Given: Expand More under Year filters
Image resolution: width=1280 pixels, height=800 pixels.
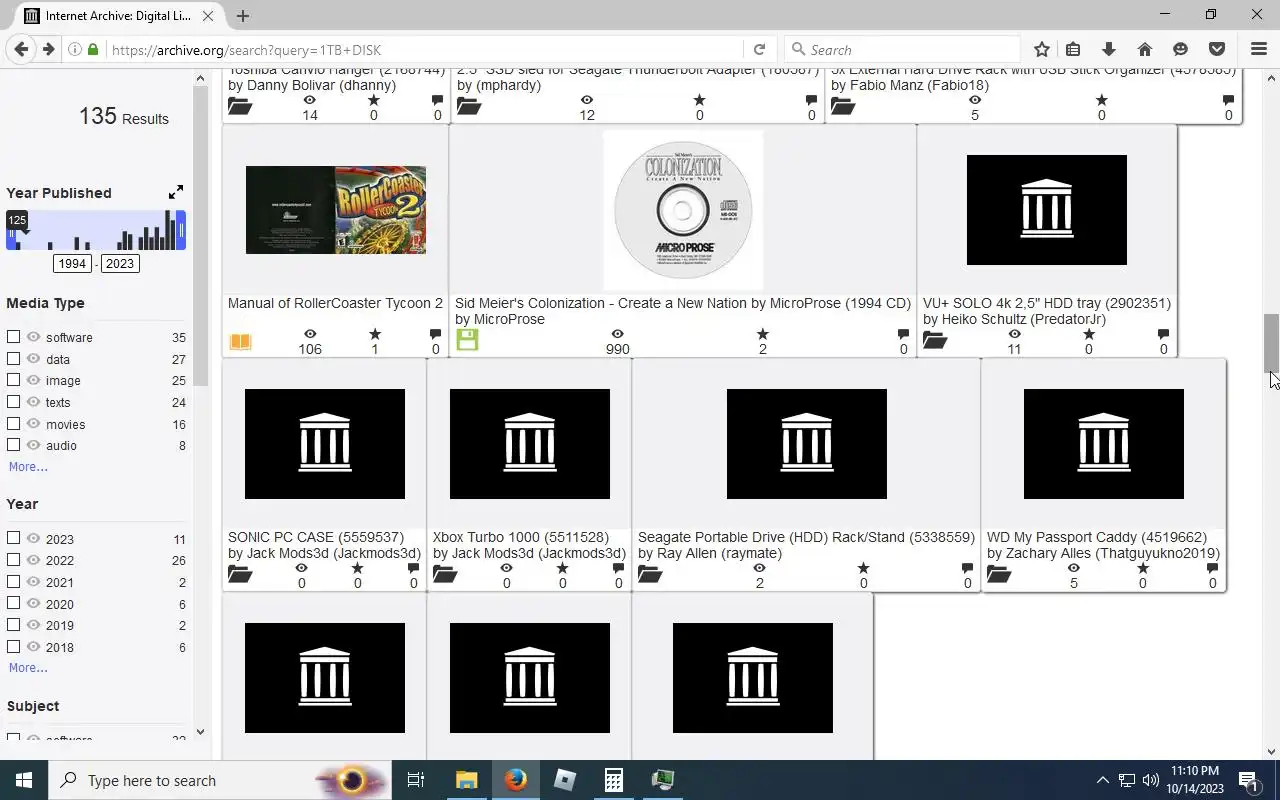Looking at the screenshot, I should [x=28, y=668].
